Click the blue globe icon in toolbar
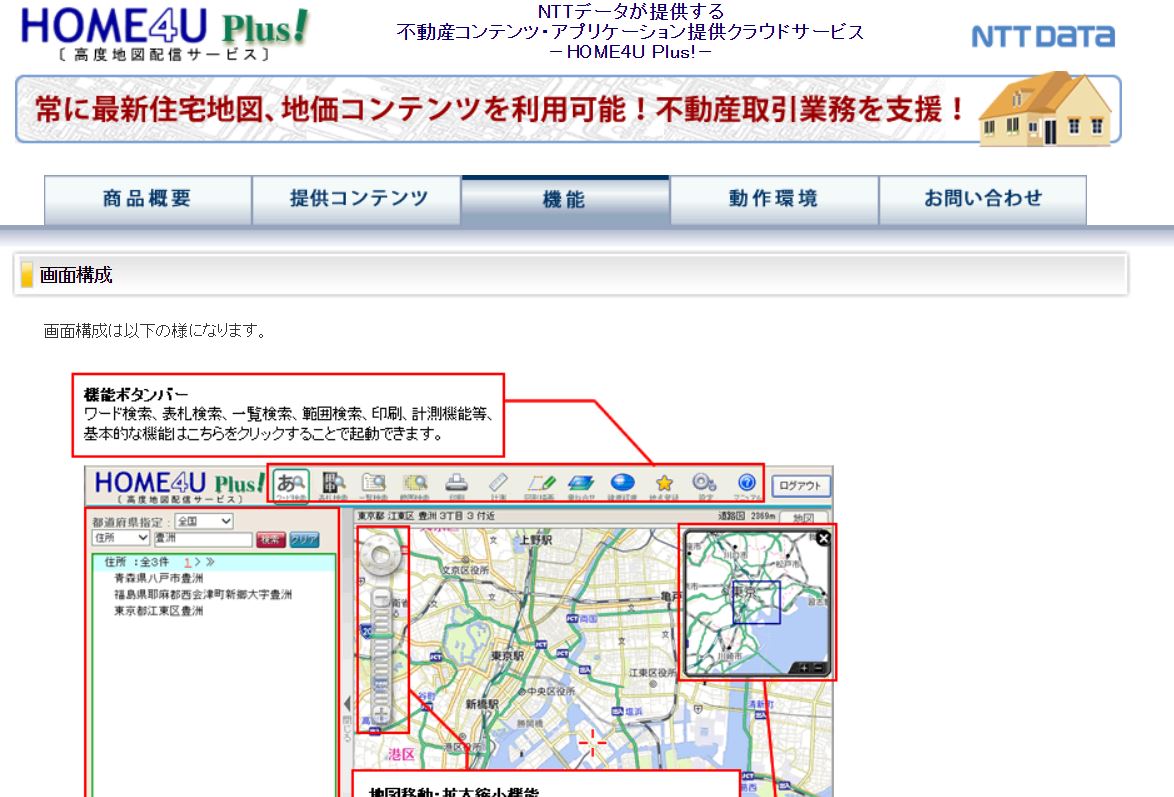This screenshot has width=1174, height=797. (622, 485)
